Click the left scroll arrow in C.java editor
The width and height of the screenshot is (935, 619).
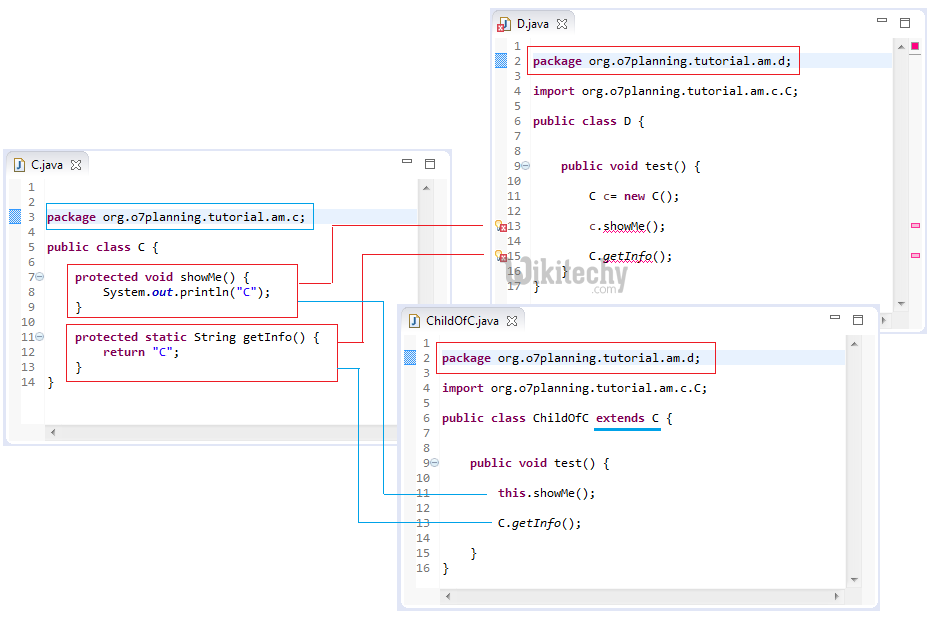tap(52, 432)
